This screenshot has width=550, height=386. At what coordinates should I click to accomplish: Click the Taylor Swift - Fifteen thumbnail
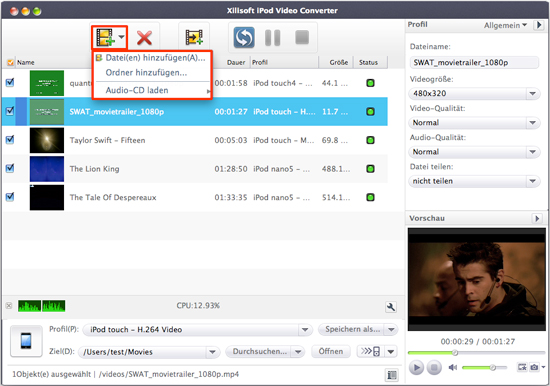[x=47, y=140]
